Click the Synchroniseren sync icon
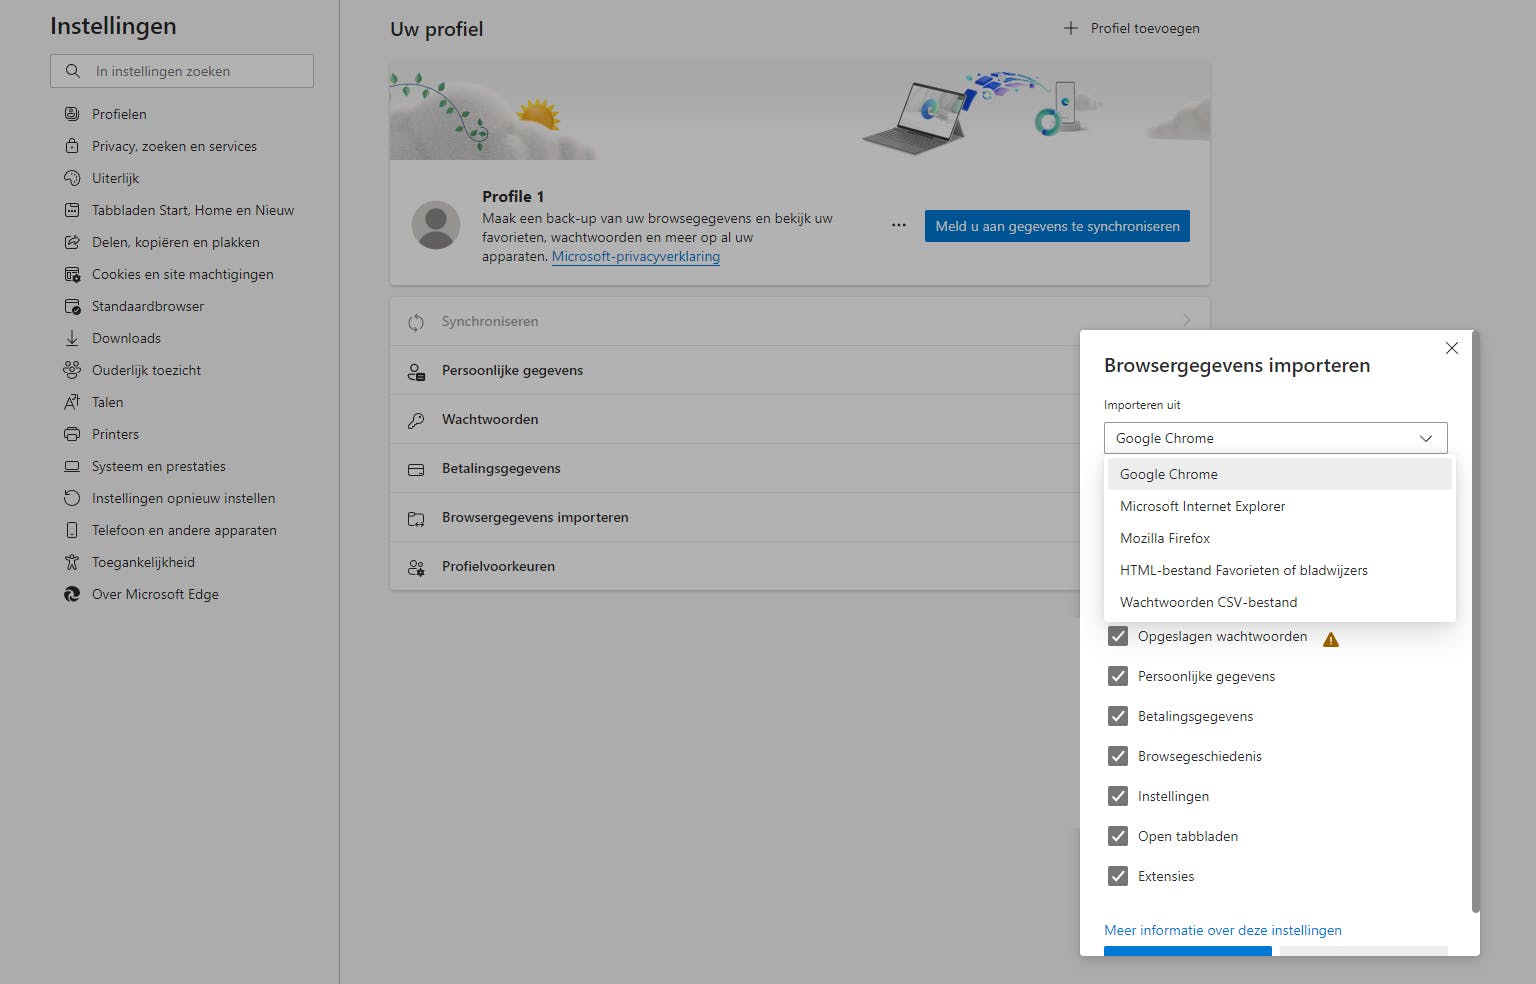The image size is (1536, 984). coord(416,322)
